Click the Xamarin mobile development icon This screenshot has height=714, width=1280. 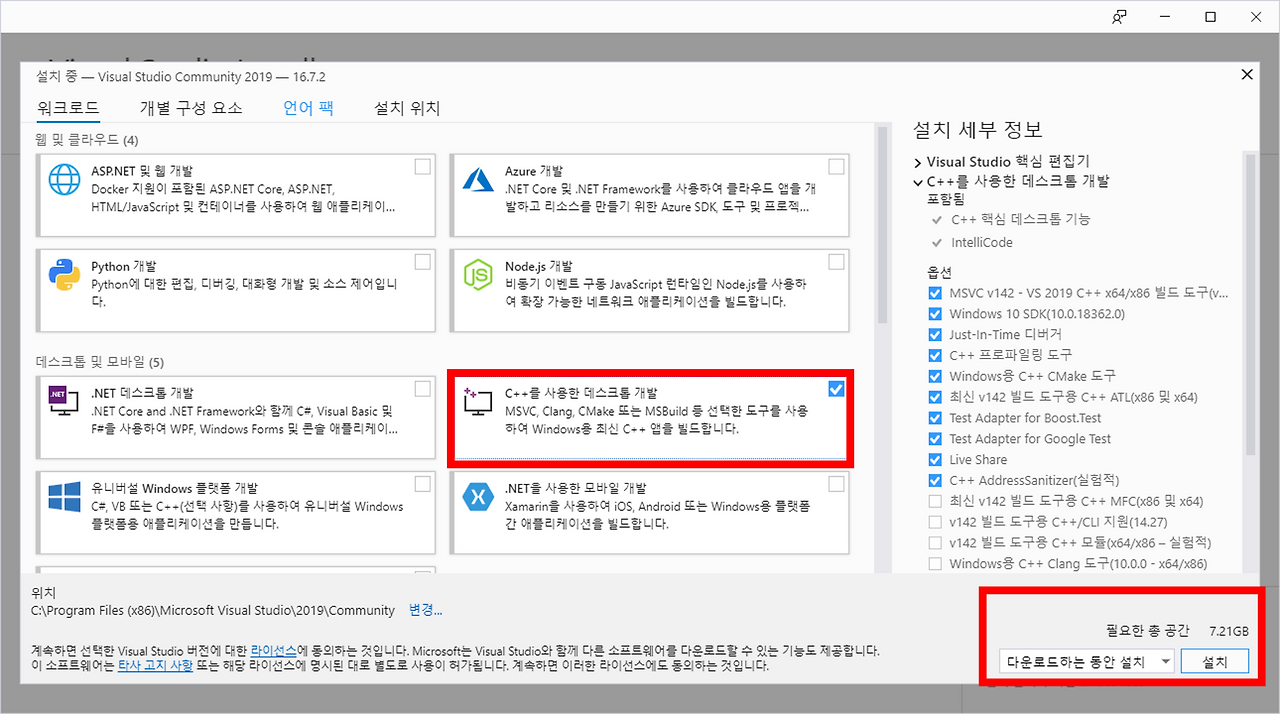click(478, 495)
